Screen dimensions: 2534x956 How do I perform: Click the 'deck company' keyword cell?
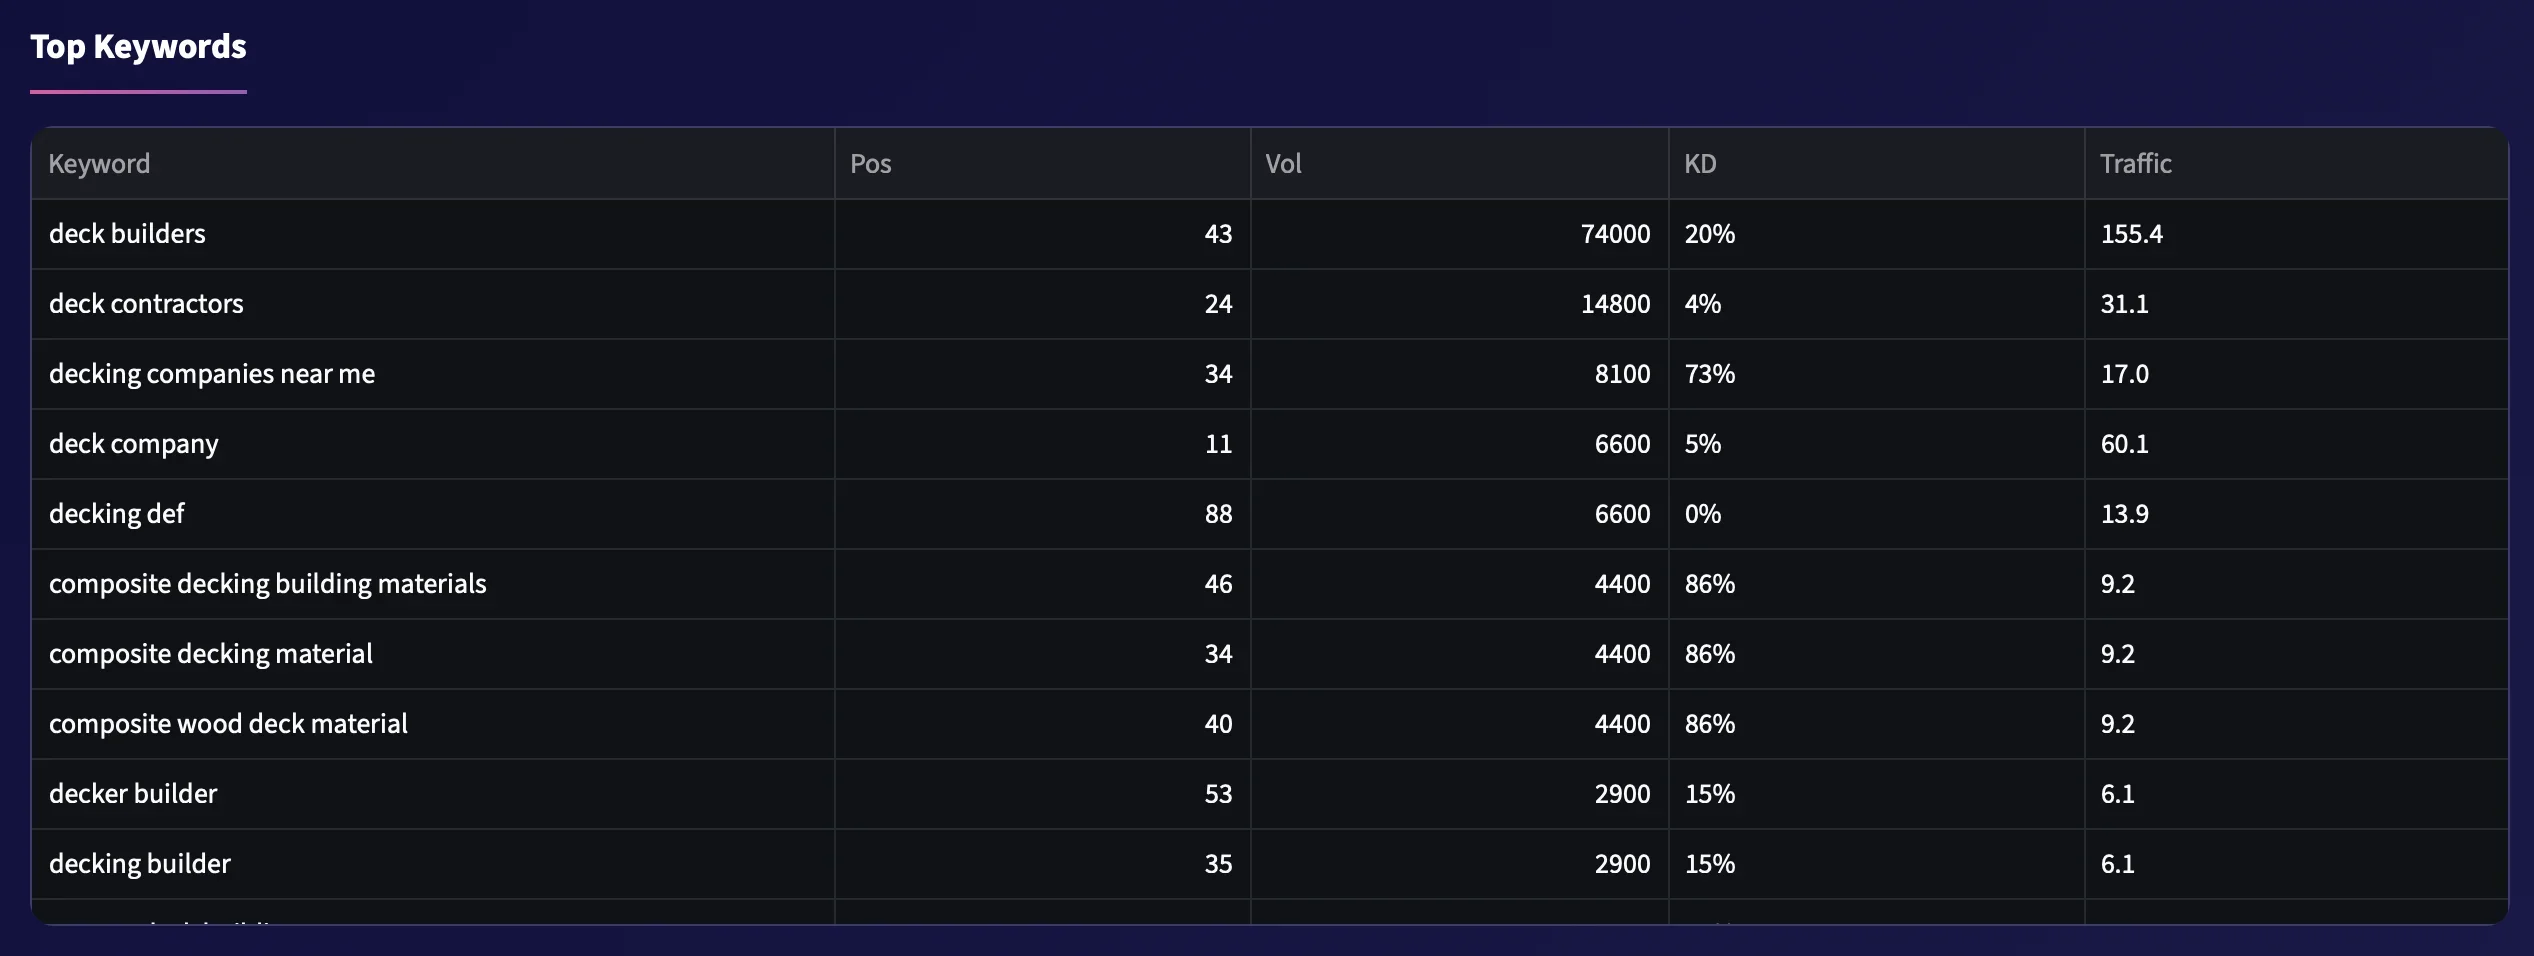coord(134,444)
